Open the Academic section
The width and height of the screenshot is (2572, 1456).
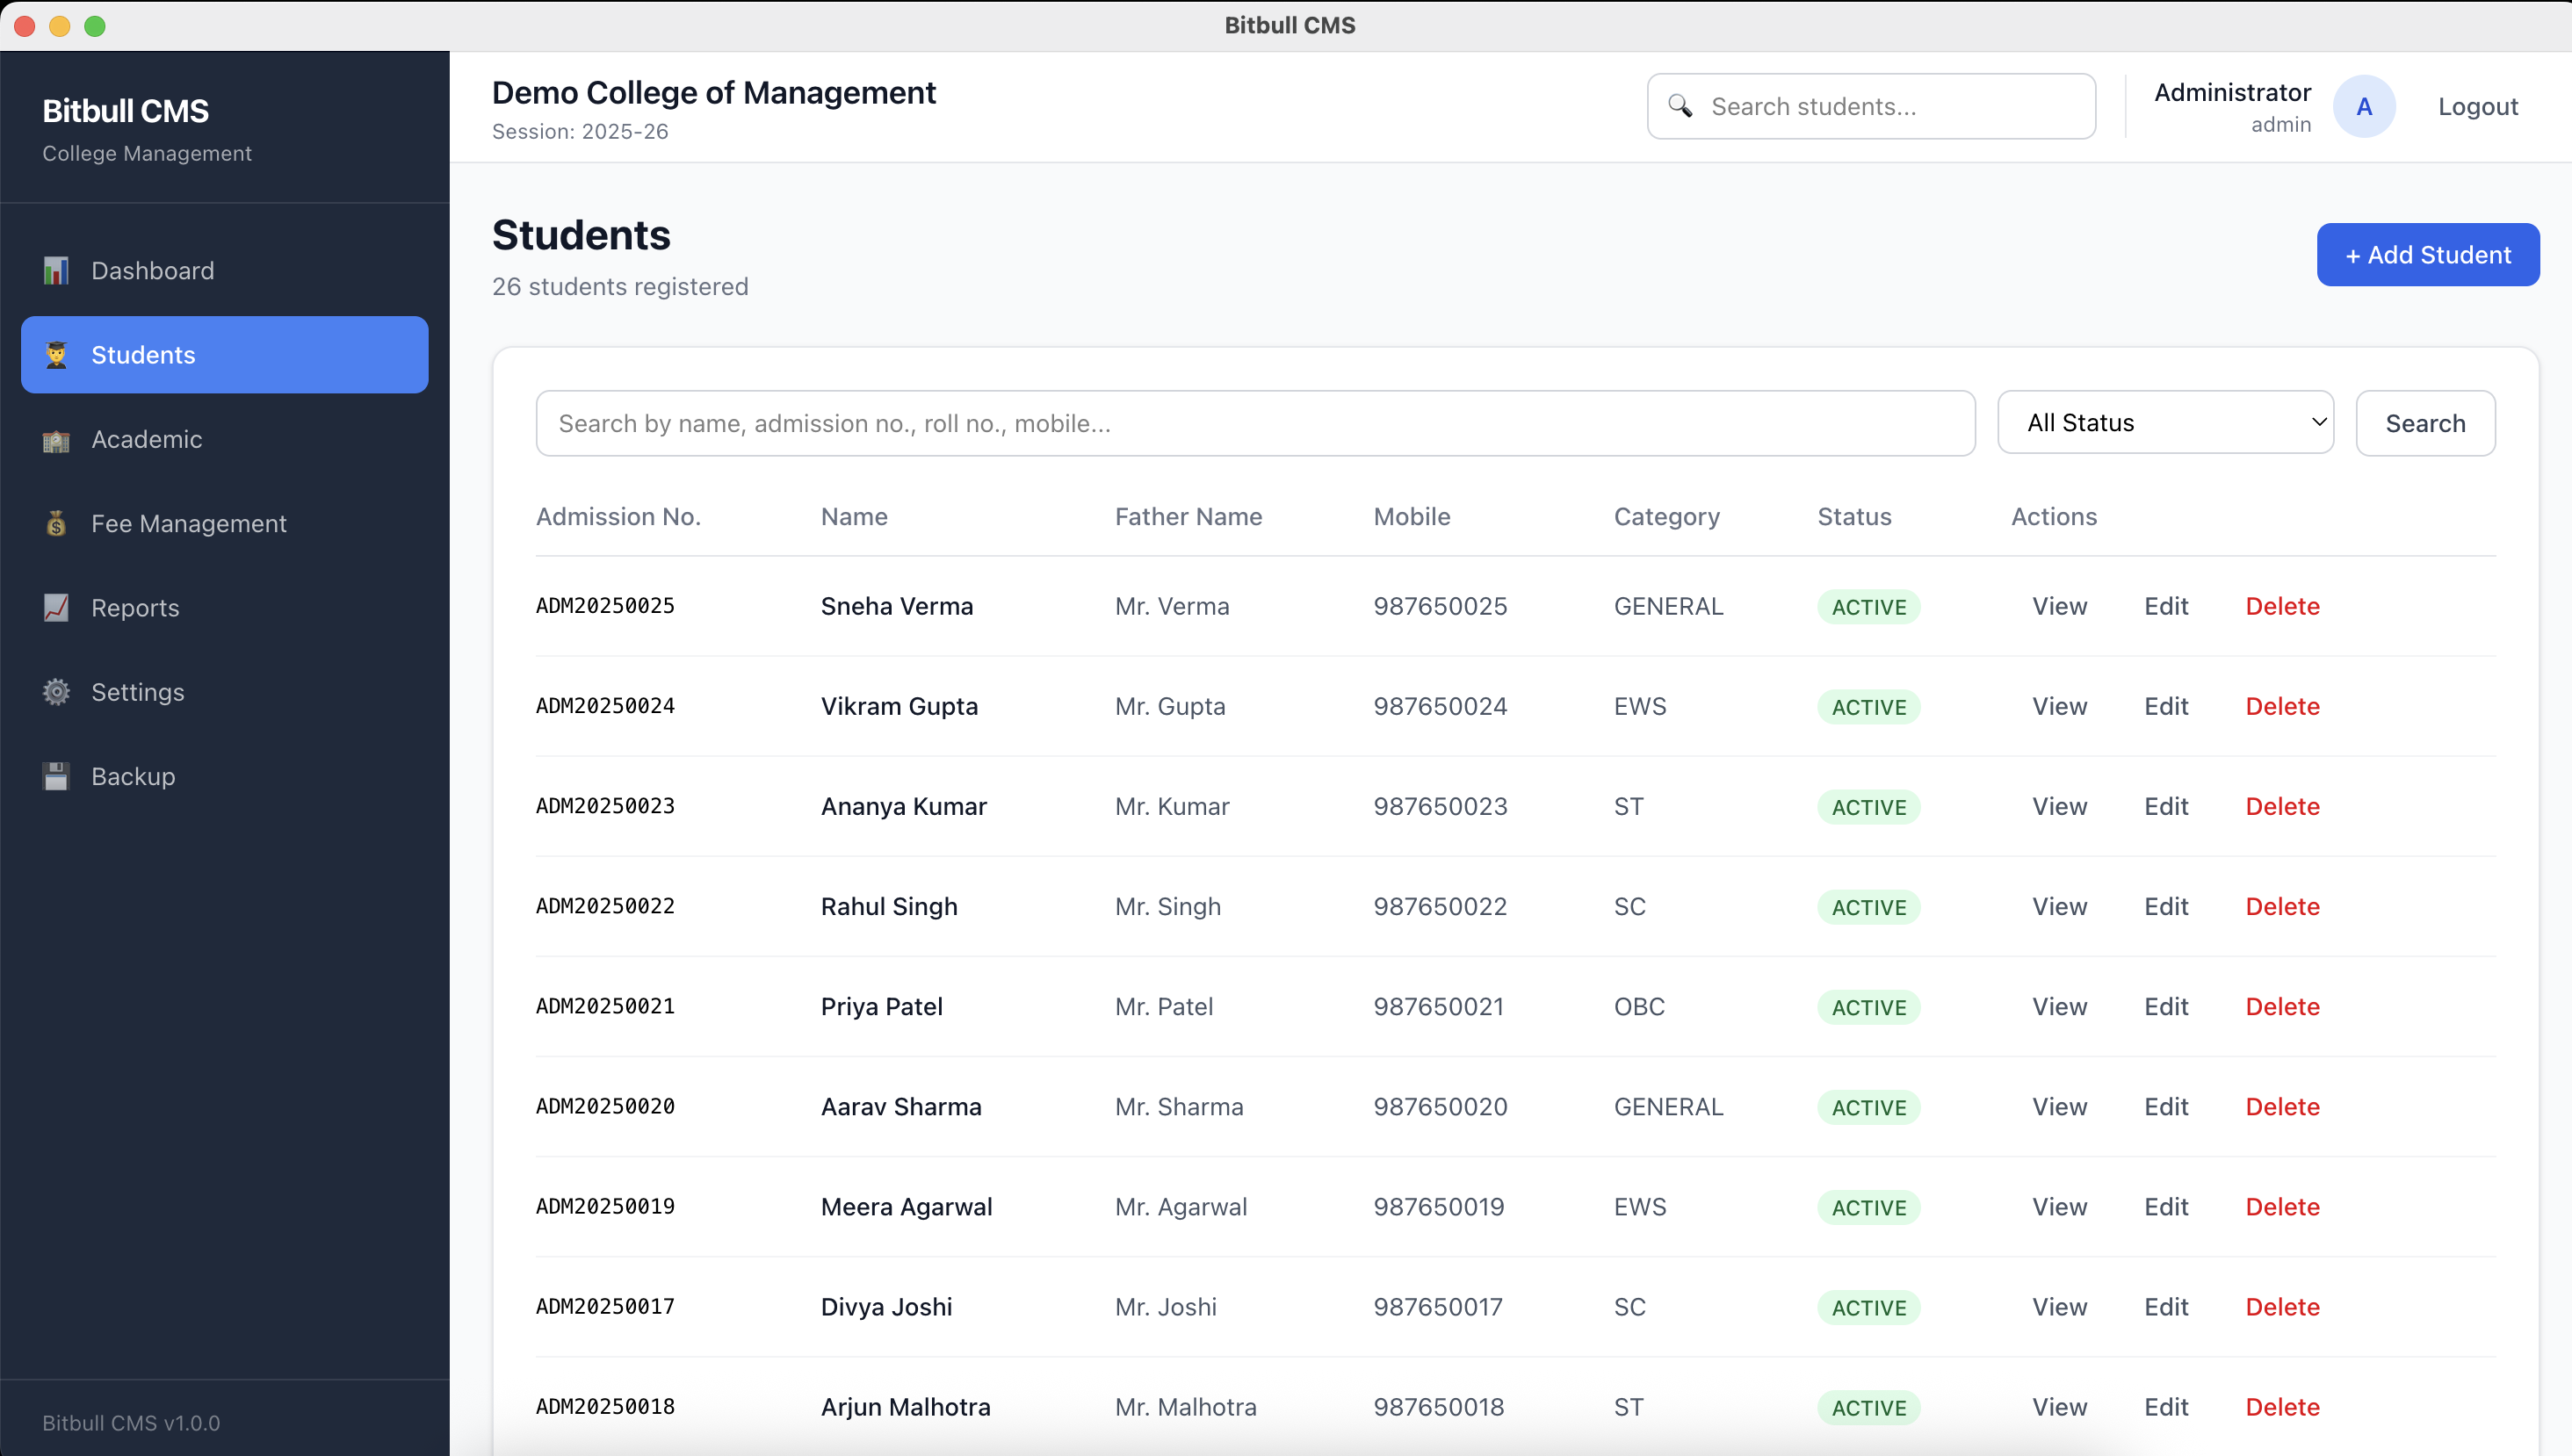click(x=225, y=440)
